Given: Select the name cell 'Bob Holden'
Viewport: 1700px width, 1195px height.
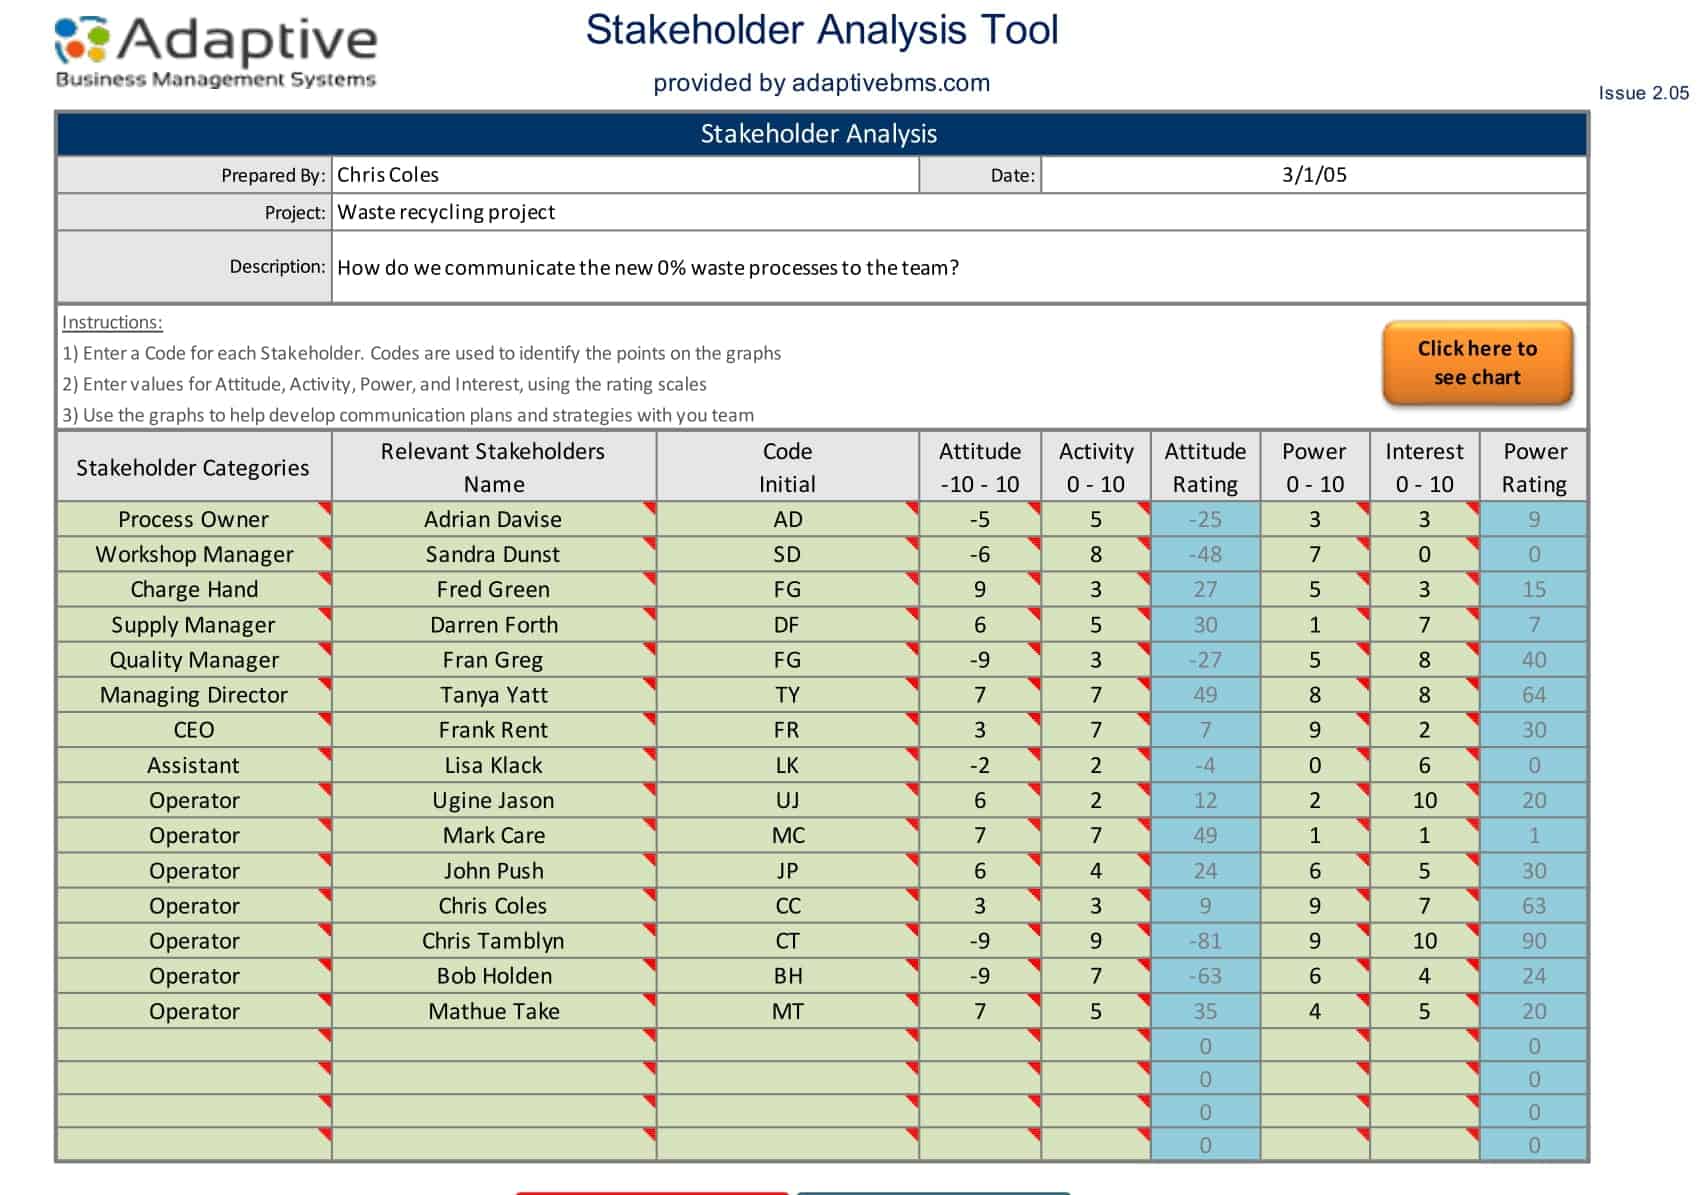Looking at the screenshot, I should point(493,976).
